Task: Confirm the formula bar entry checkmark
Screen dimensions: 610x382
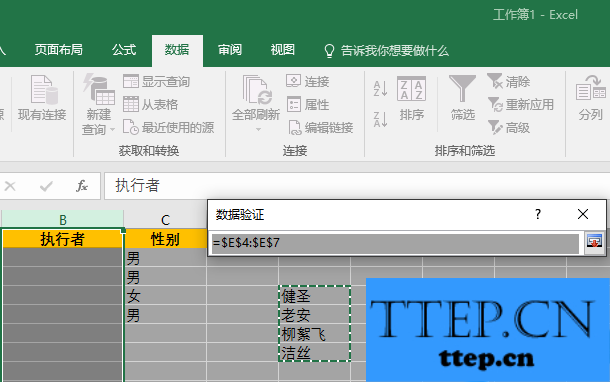Action: (46, 186)
